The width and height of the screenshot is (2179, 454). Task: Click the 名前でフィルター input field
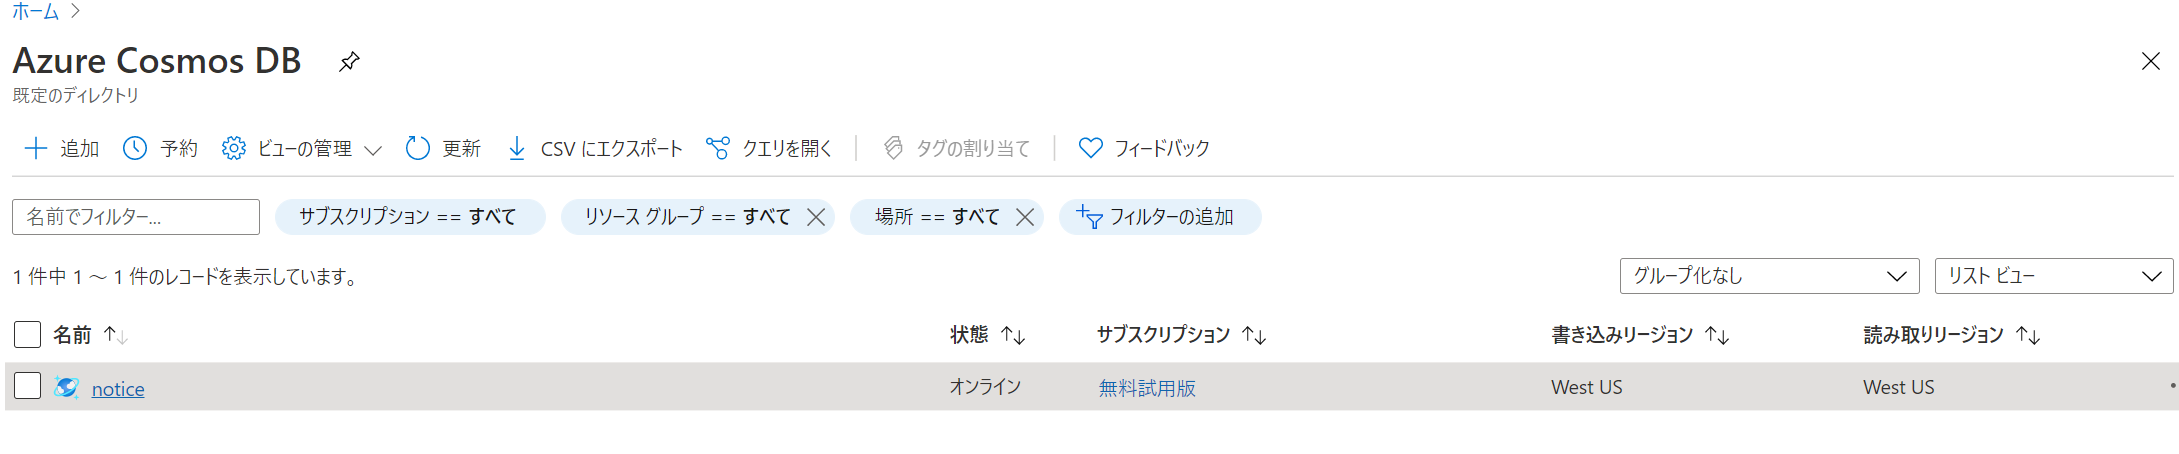click(x=136, y=217)
